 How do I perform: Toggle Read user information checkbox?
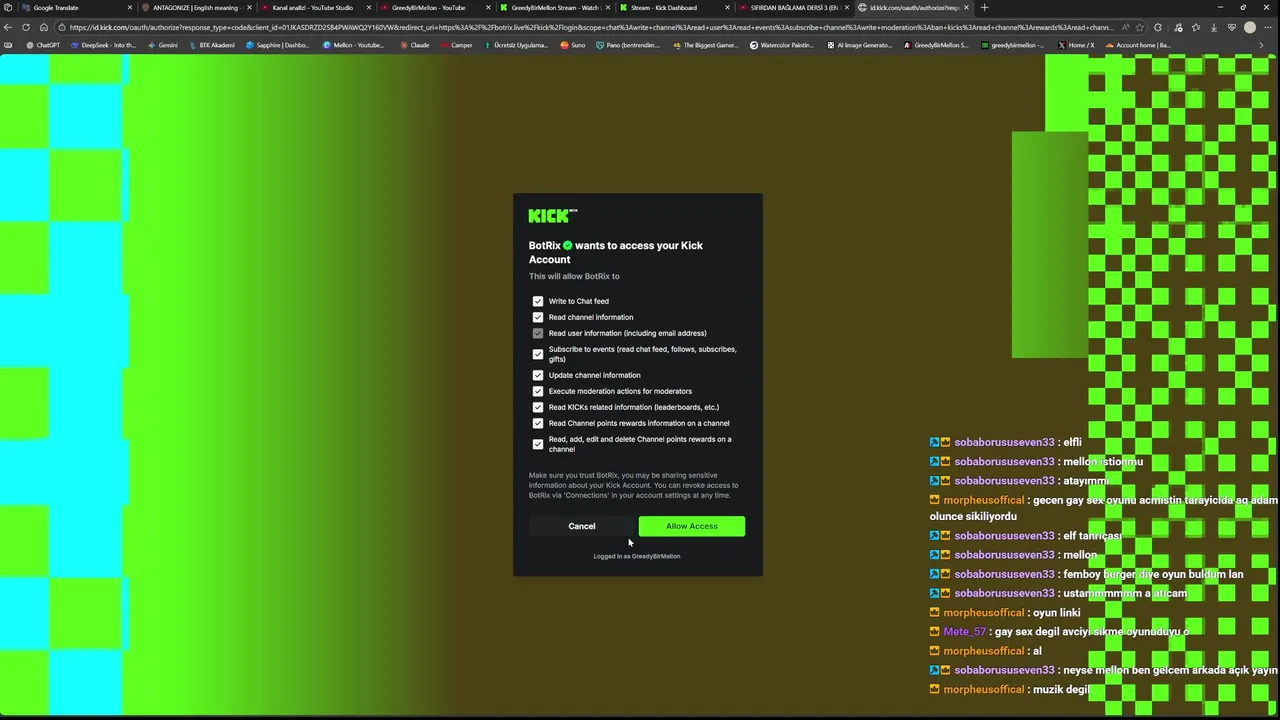tap(538, 333)
